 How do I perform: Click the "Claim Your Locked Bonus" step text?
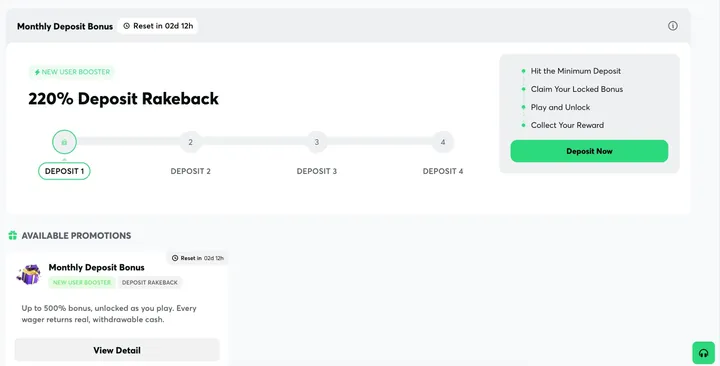(577, 89)
